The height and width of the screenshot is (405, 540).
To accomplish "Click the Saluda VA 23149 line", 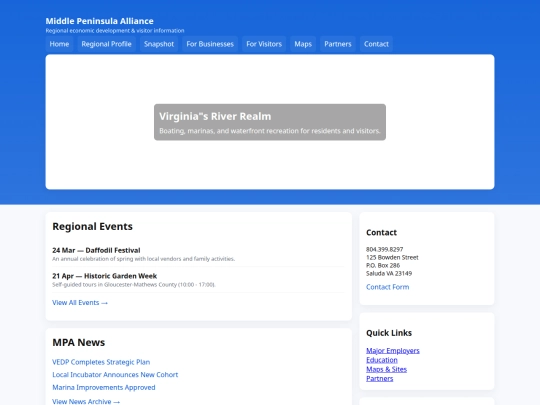I will pos(389,273).
